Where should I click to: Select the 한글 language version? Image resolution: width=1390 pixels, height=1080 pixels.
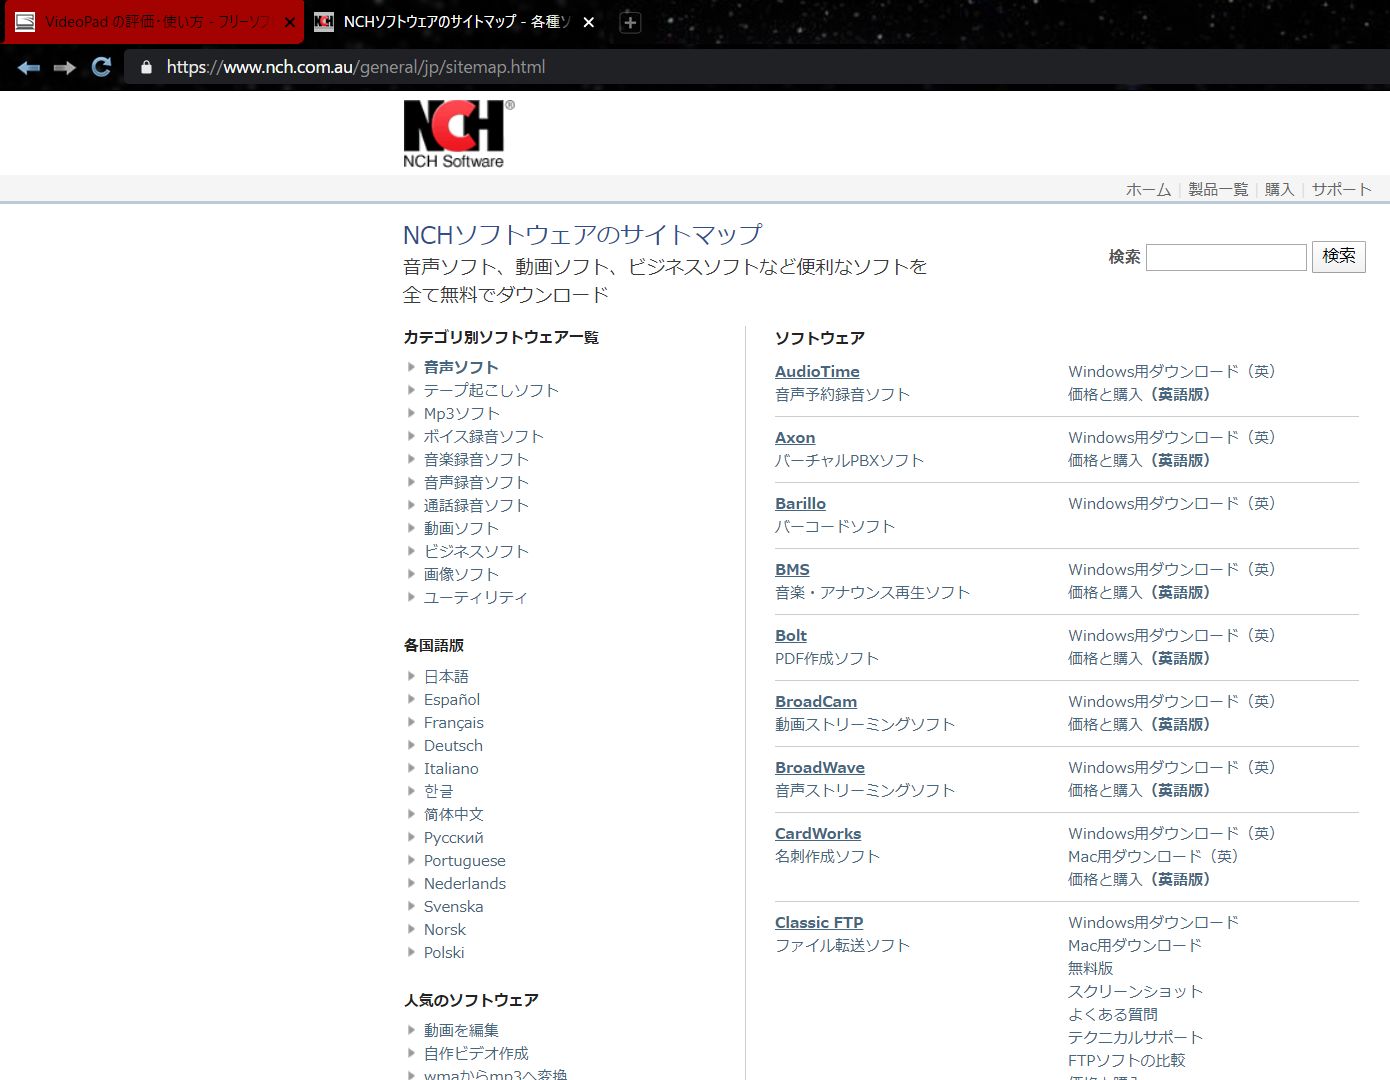[438, 791]
